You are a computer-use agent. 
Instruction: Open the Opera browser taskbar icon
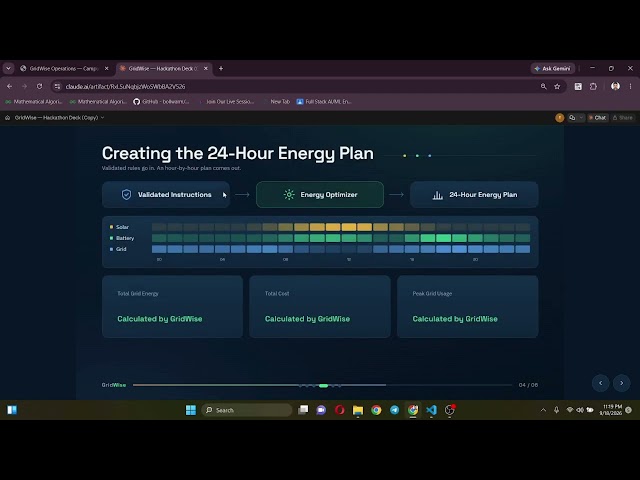(340, 410)
